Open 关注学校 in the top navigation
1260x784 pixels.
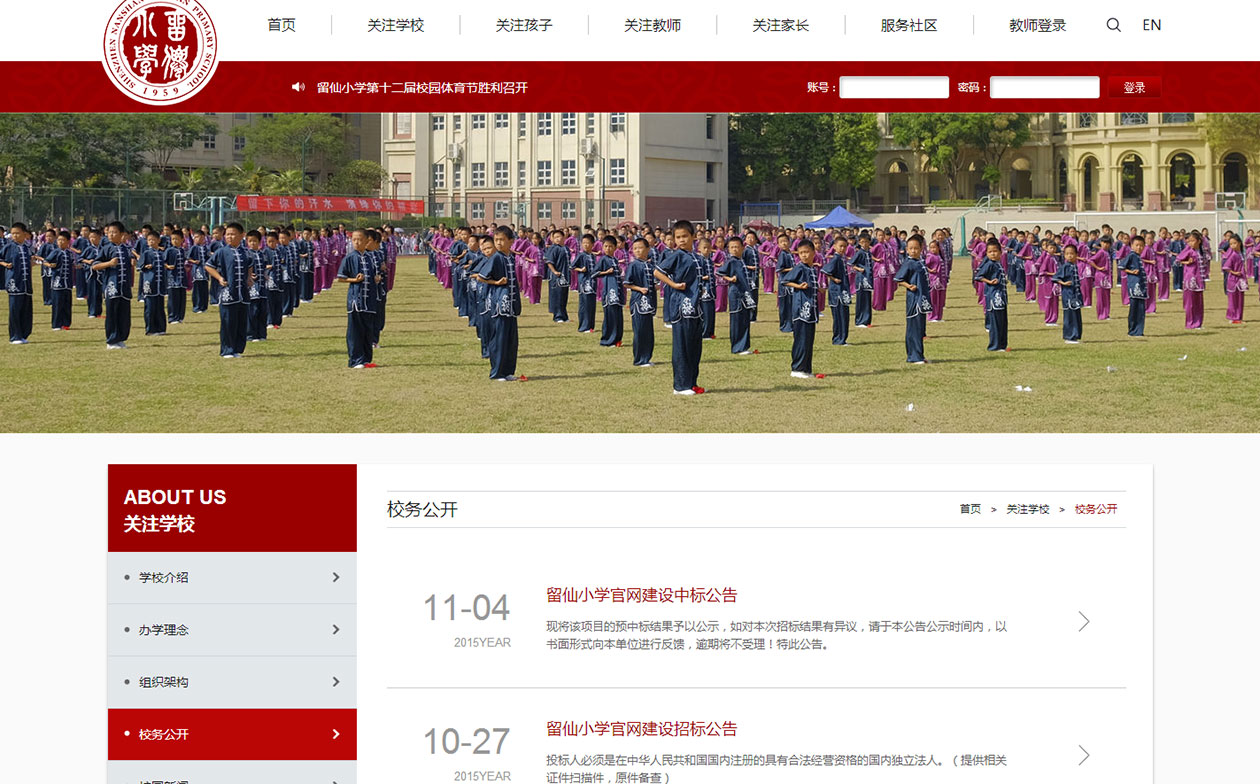click(x=396, y=25)
